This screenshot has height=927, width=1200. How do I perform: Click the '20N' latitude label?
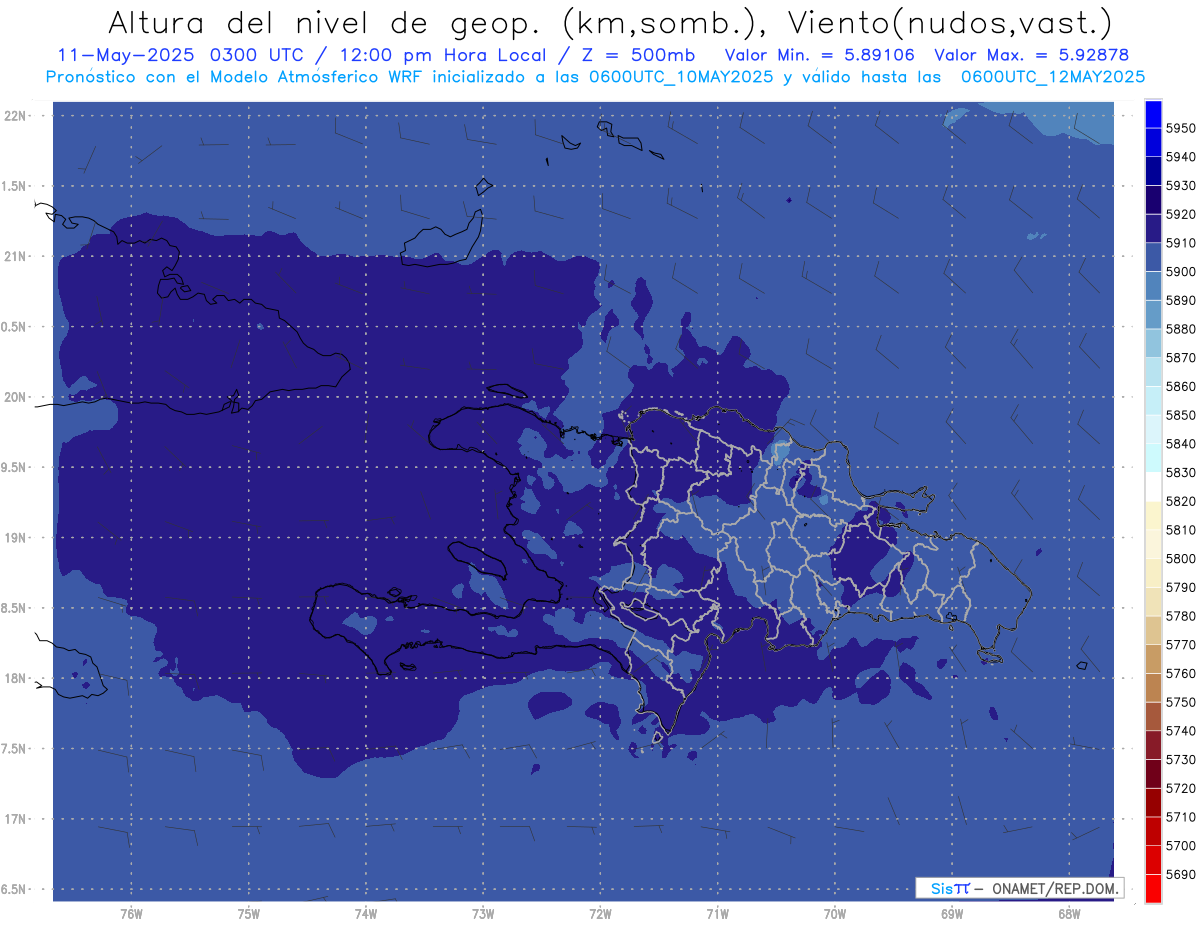tap(15, 397)
